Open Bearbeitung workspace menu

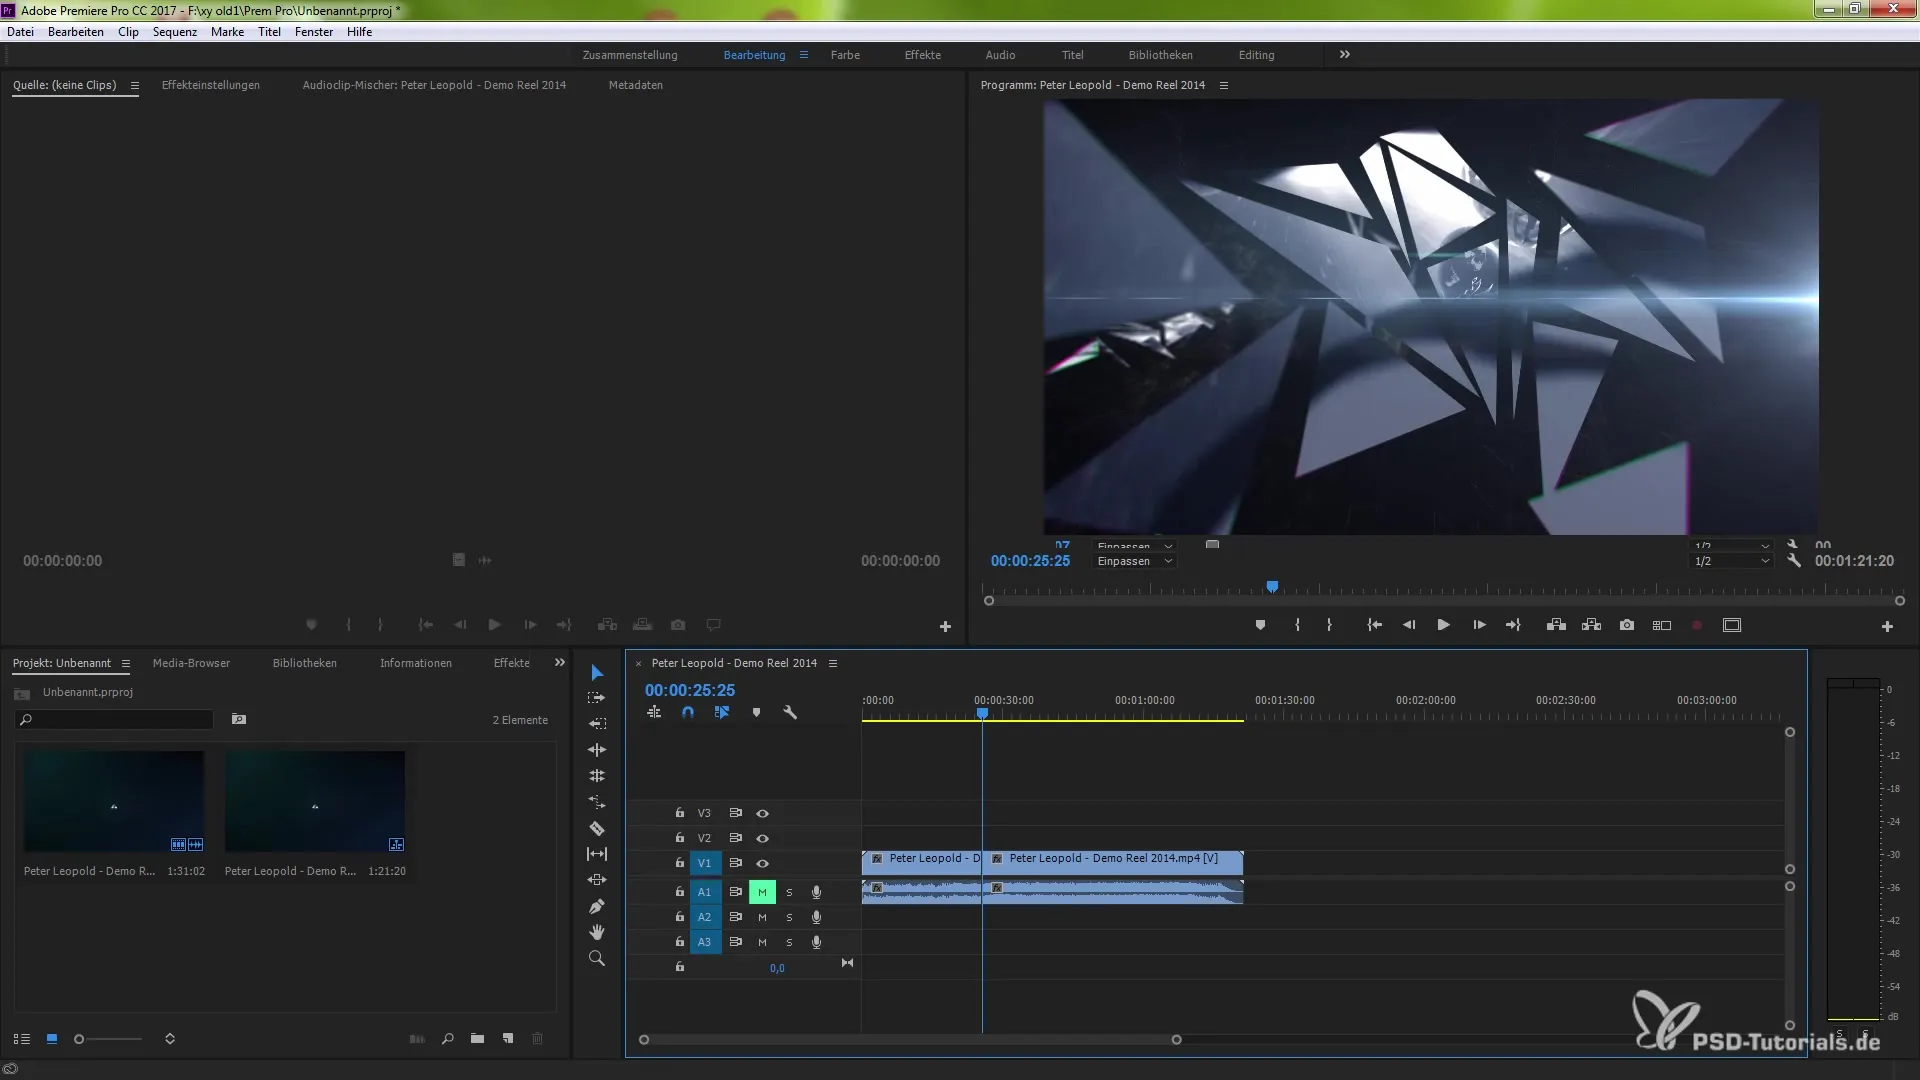point(803,55)
